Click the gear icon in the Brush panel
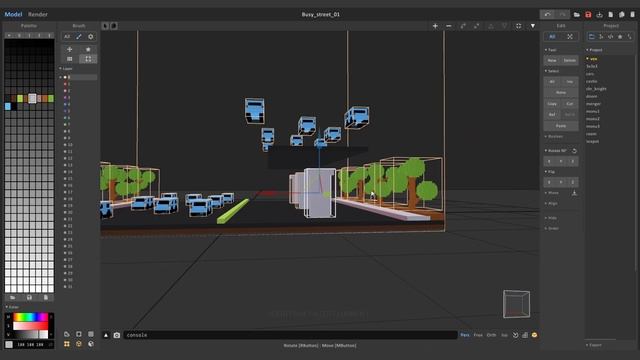Screen dimensions: 640x360 pyautogui.click(x=91, y=37)
